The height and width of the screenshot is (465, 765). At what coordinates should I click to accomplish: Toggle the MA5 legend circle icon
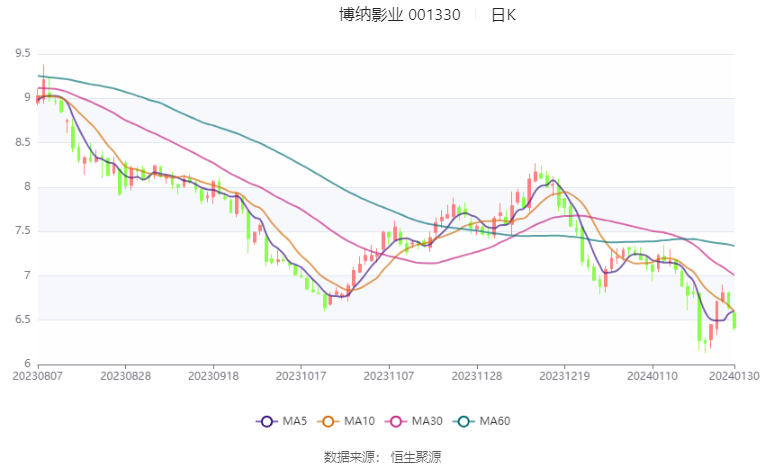[266, 422]
